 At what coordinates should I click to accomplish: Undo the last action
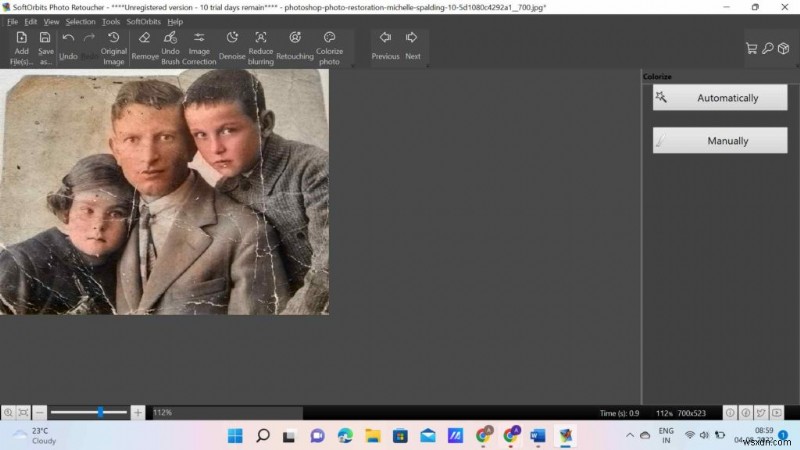tap(68, 47)
